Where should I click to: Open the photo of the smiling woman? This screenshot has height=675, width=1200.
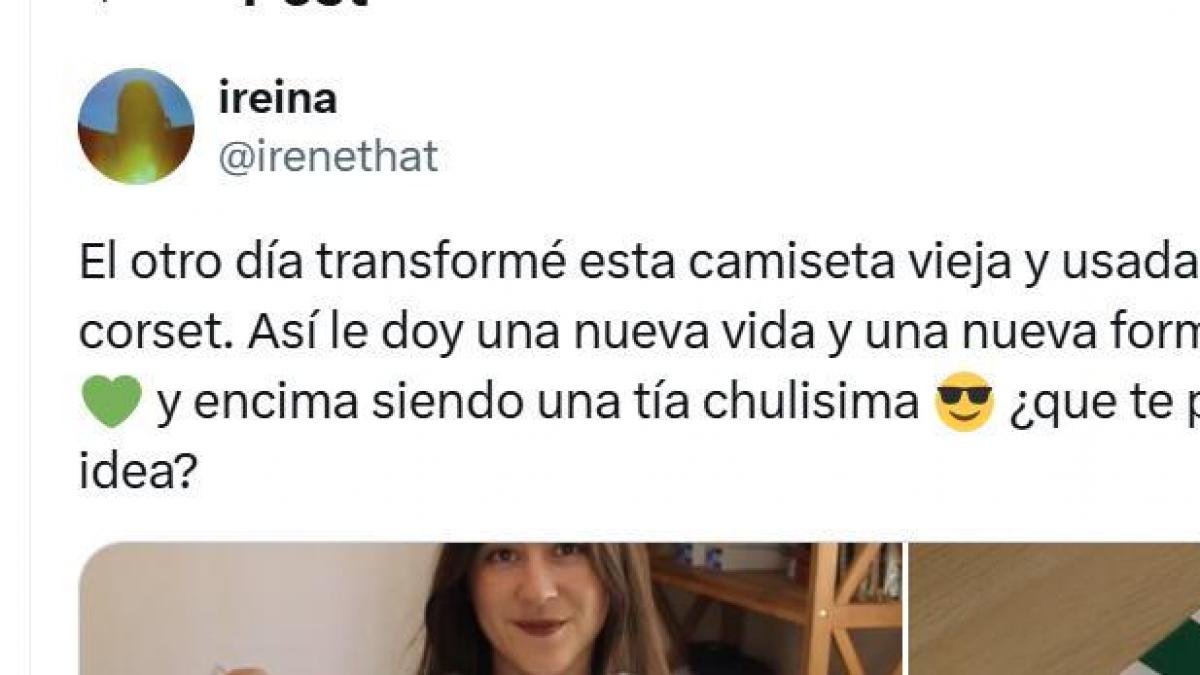click(490, 609)
